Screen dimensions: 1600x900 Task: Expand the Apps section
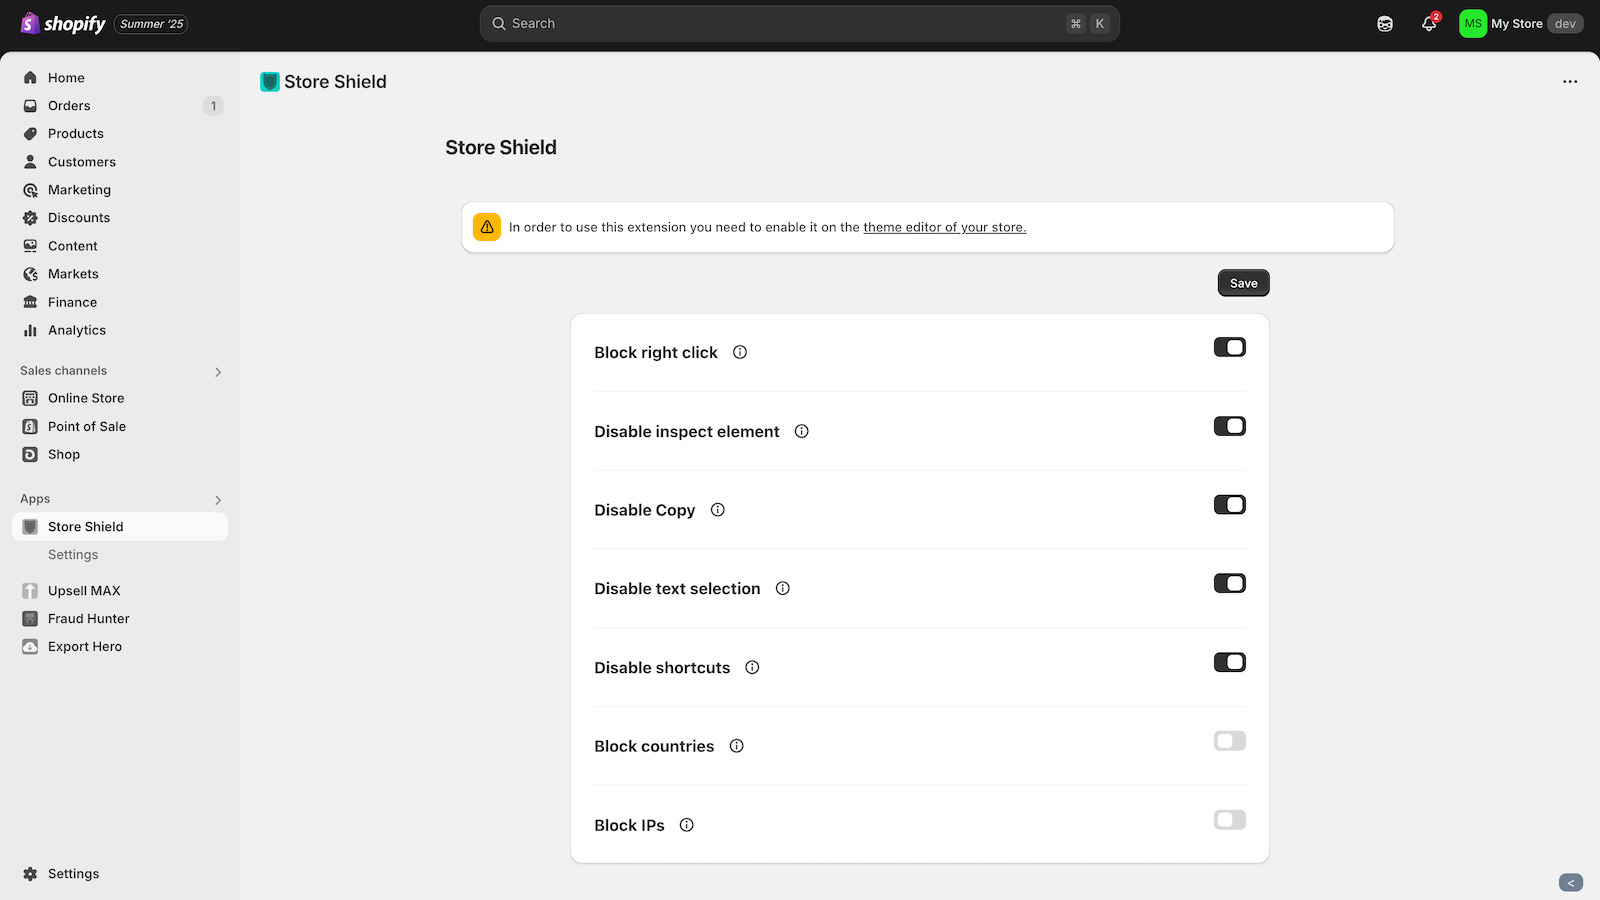pyautogui.click(x=218, y=500)
